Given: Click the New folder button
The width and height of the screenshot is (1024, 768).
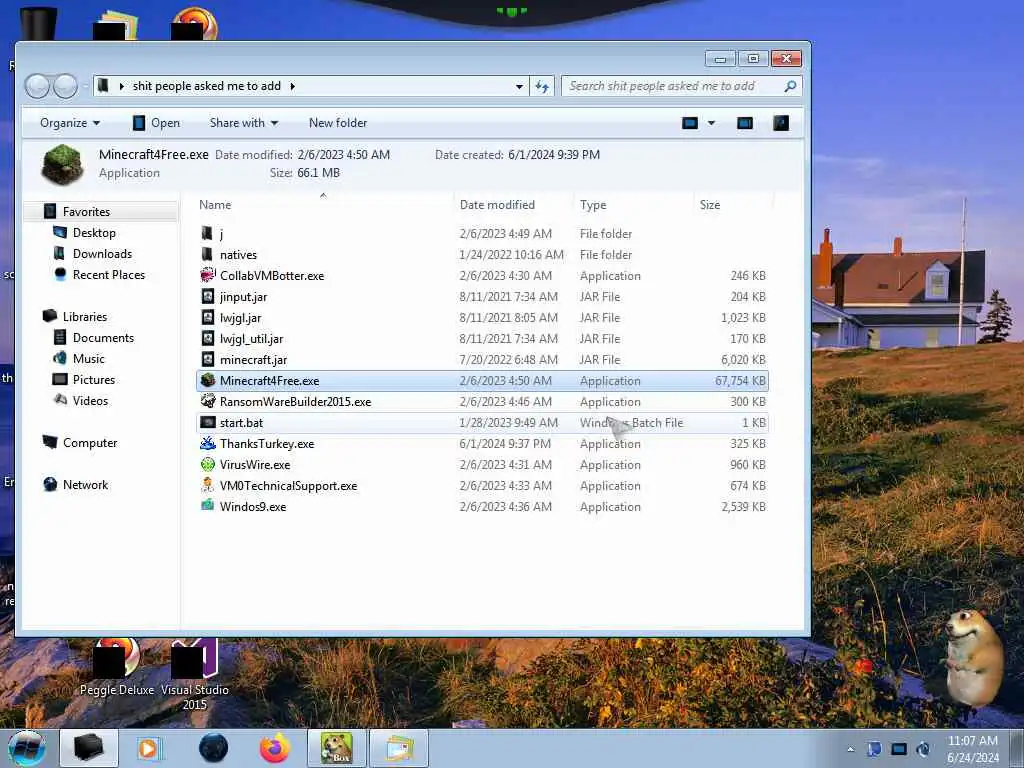Looking at the screenshot, I should [338, 123].
